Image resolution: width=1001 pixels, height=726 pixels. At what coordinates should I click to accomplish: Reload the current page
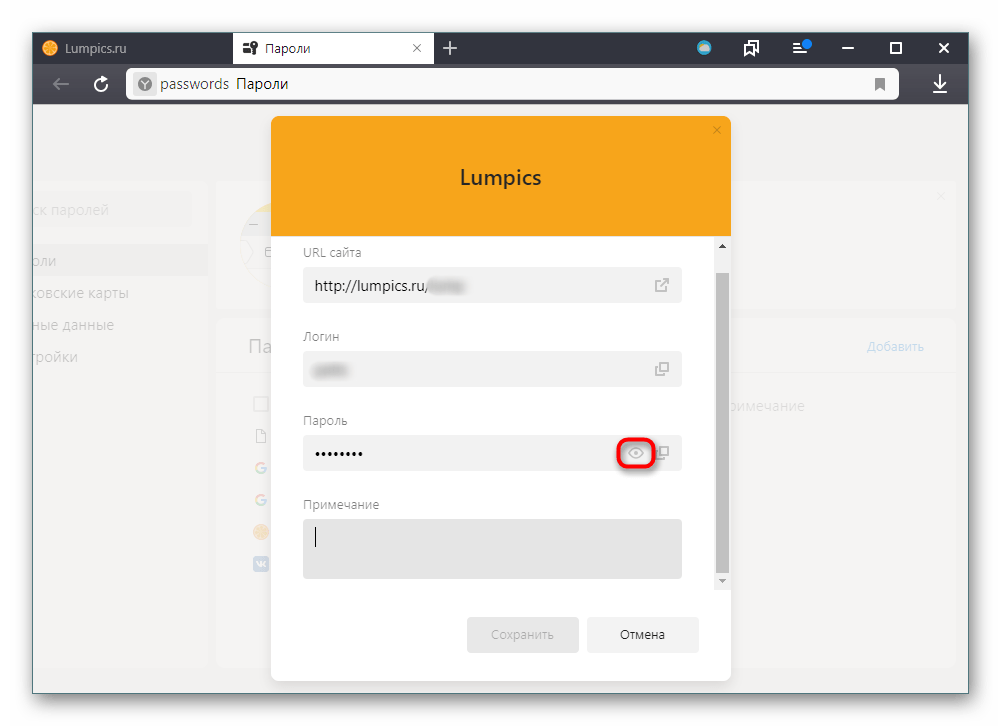coord(101,85)
